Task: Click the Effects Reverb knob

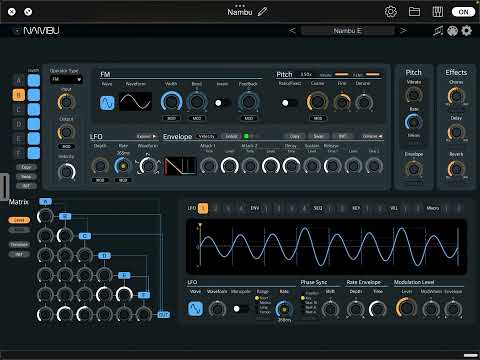Action: [456, 169]
